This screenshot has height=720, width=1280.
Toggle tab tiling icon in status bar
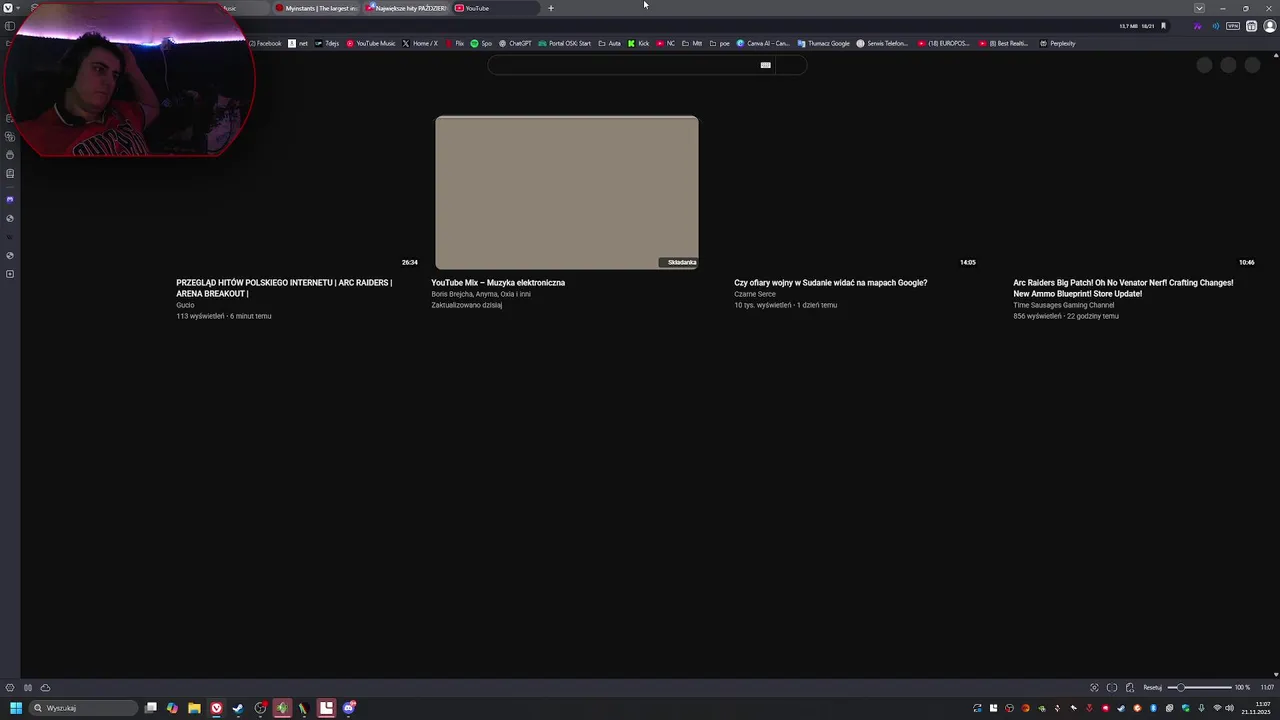pos(1112,688)
